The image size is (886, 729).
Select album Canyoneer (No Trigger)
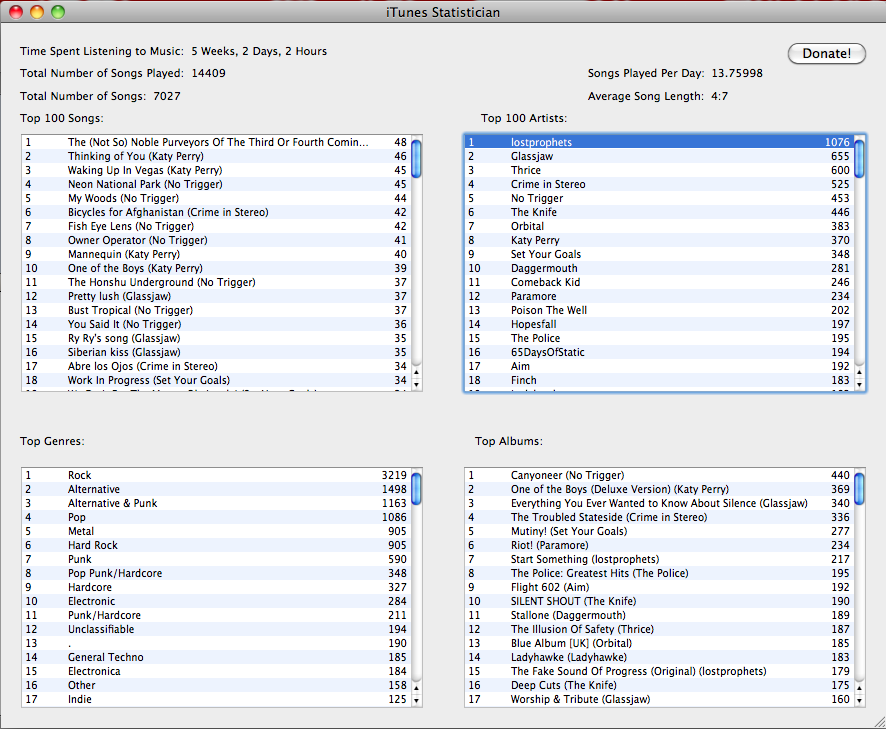[659, 475]
